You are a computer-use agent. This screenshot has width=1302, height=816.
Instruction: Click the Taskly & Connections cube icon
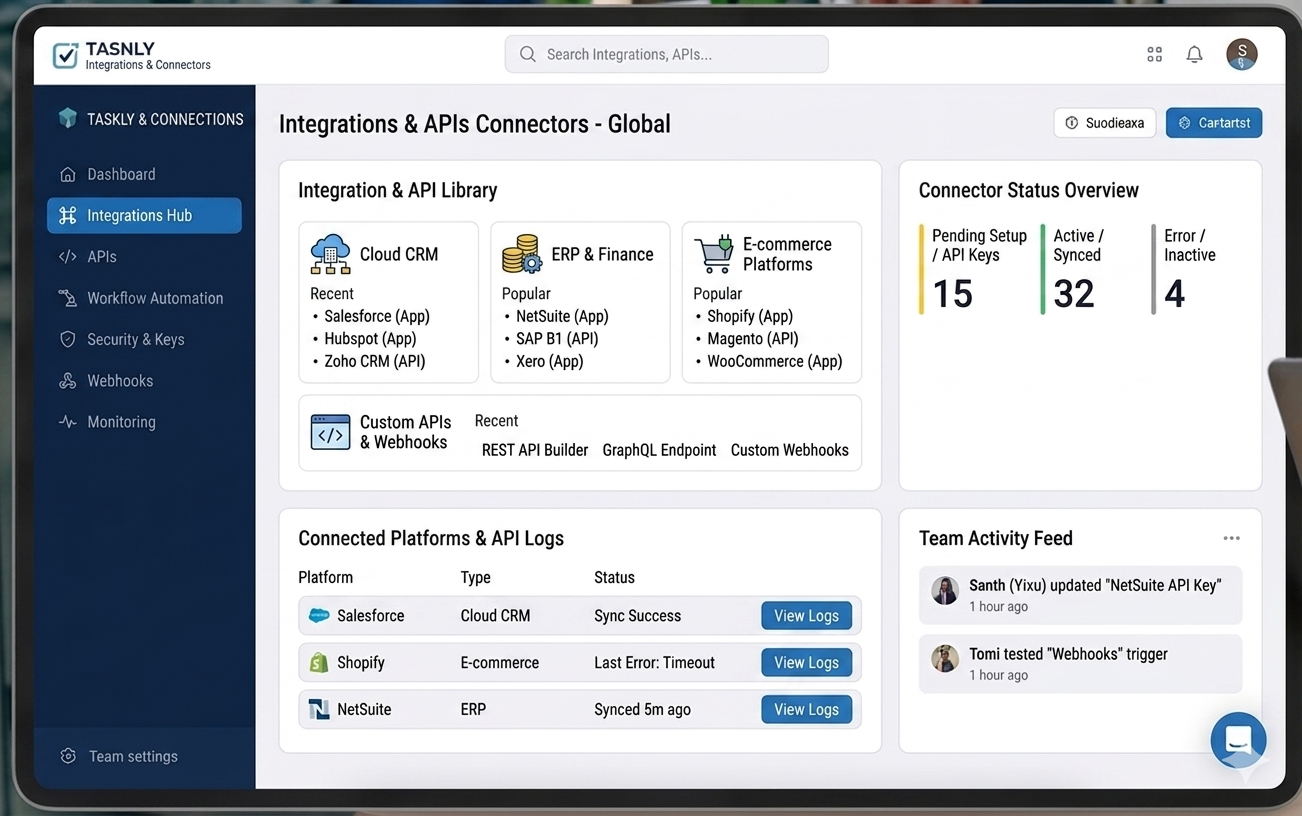pyautogui.click(x=67, y=118)
